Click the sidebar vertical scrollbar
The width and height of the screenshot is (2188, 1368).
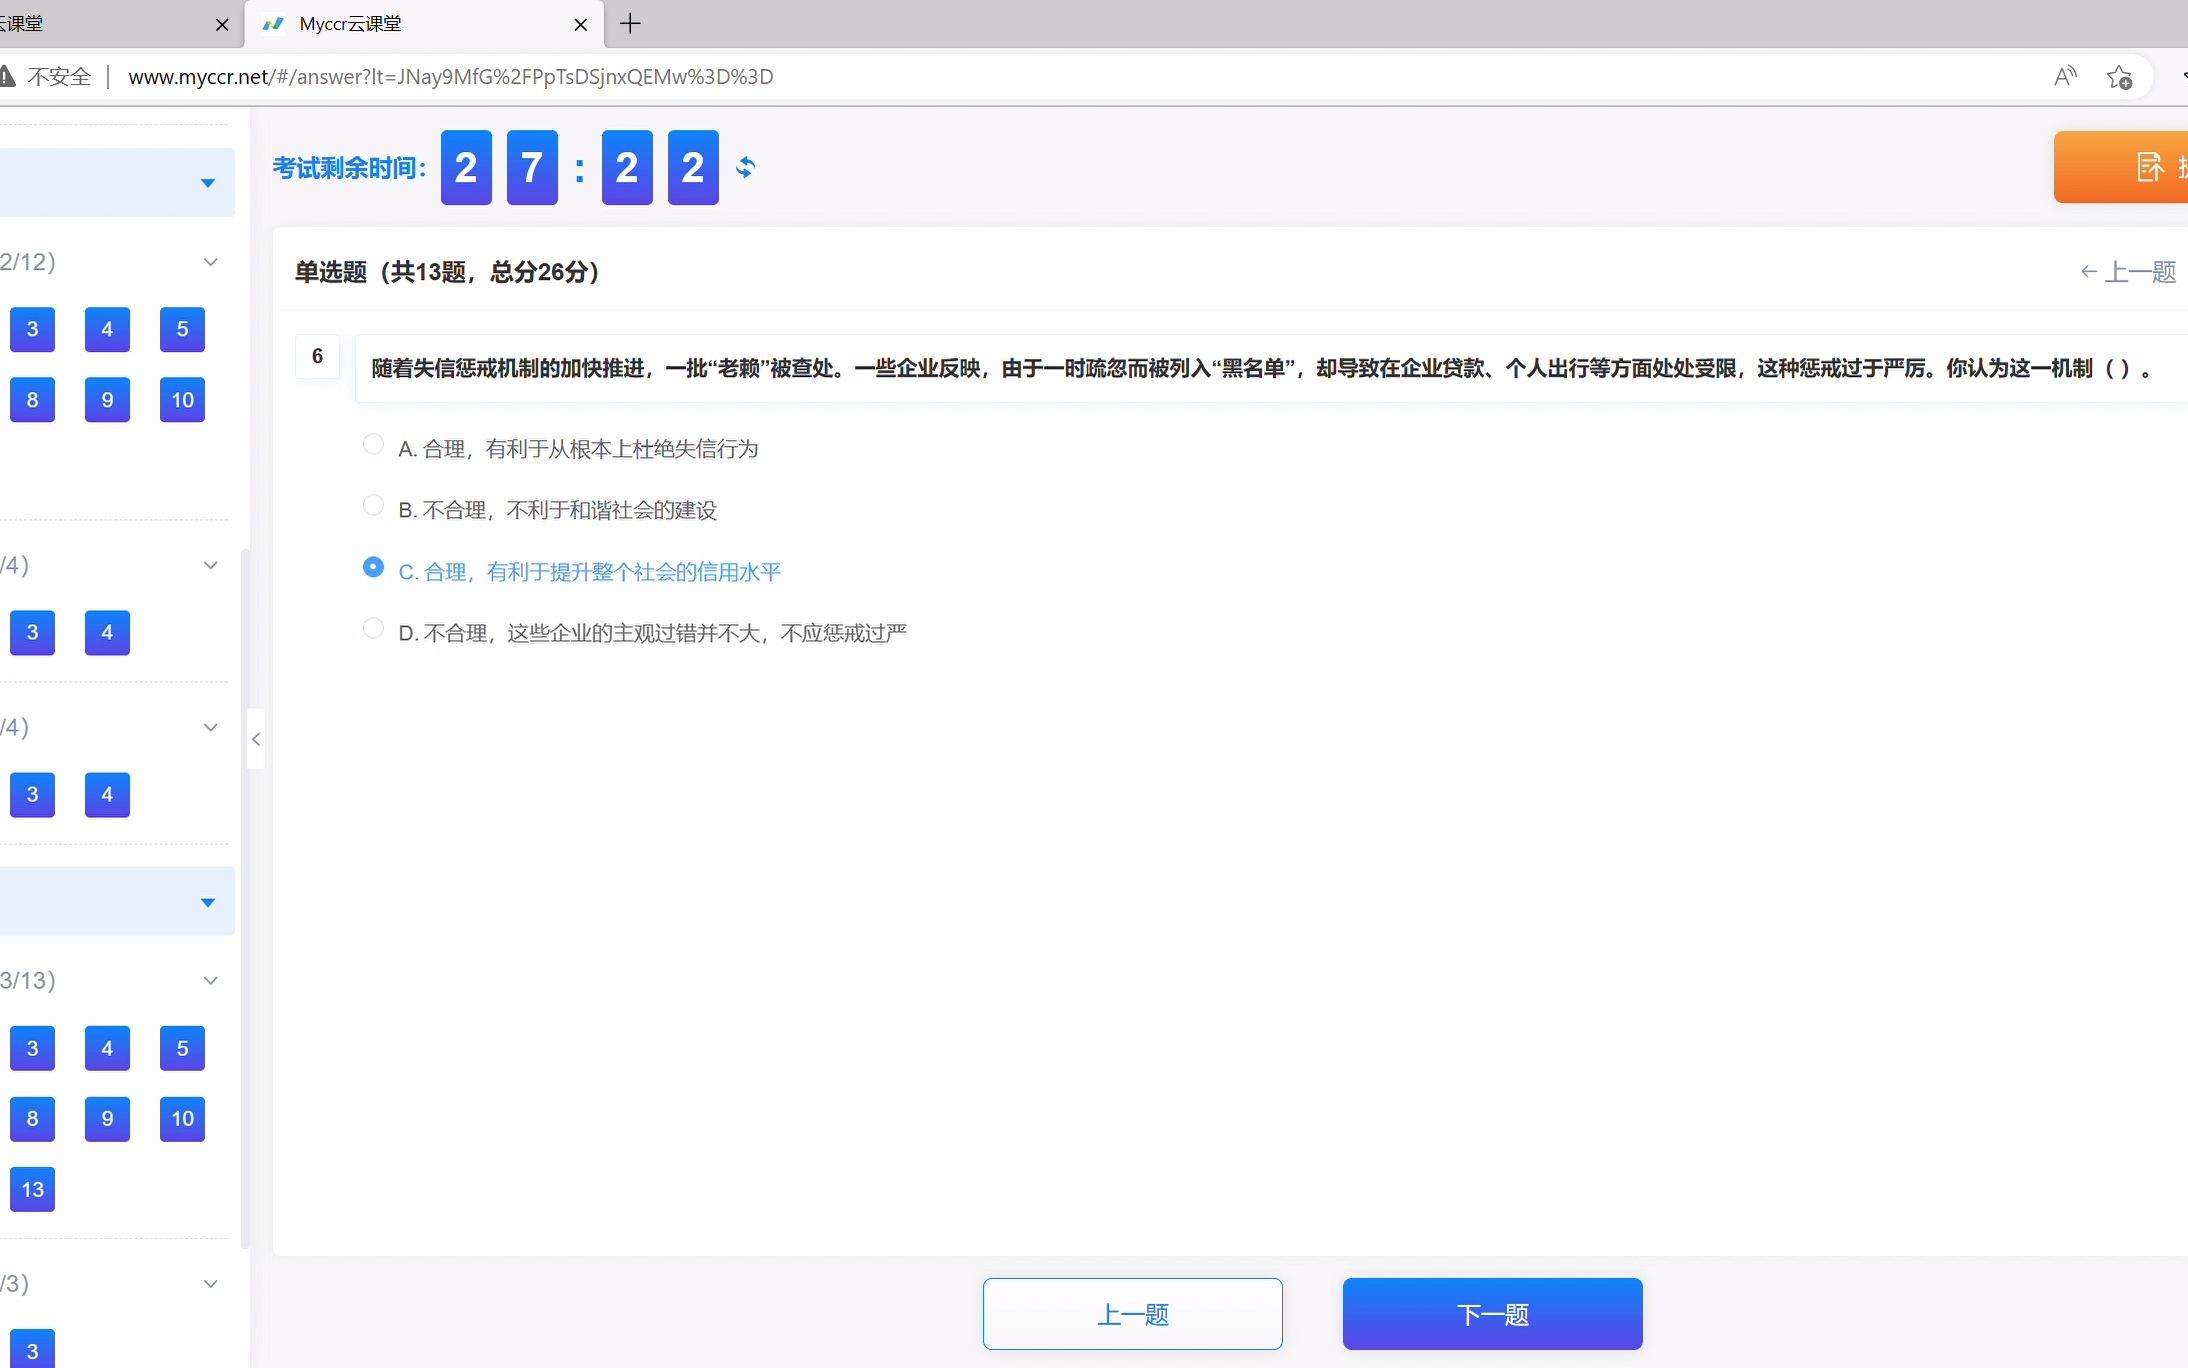[245, 898]
